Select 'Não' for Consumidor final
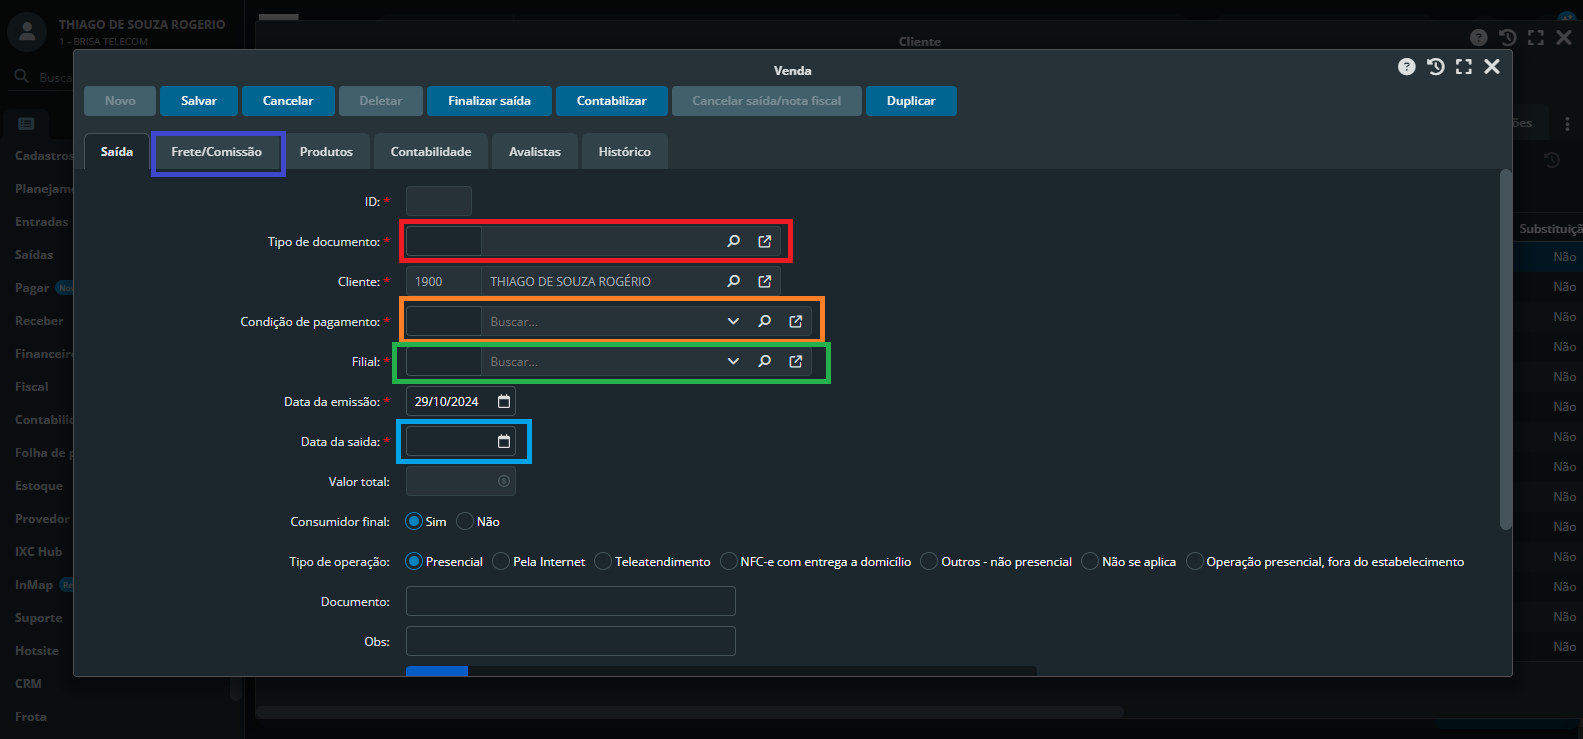This screenshot has width=1583, height=739. (x=465, y=521)
